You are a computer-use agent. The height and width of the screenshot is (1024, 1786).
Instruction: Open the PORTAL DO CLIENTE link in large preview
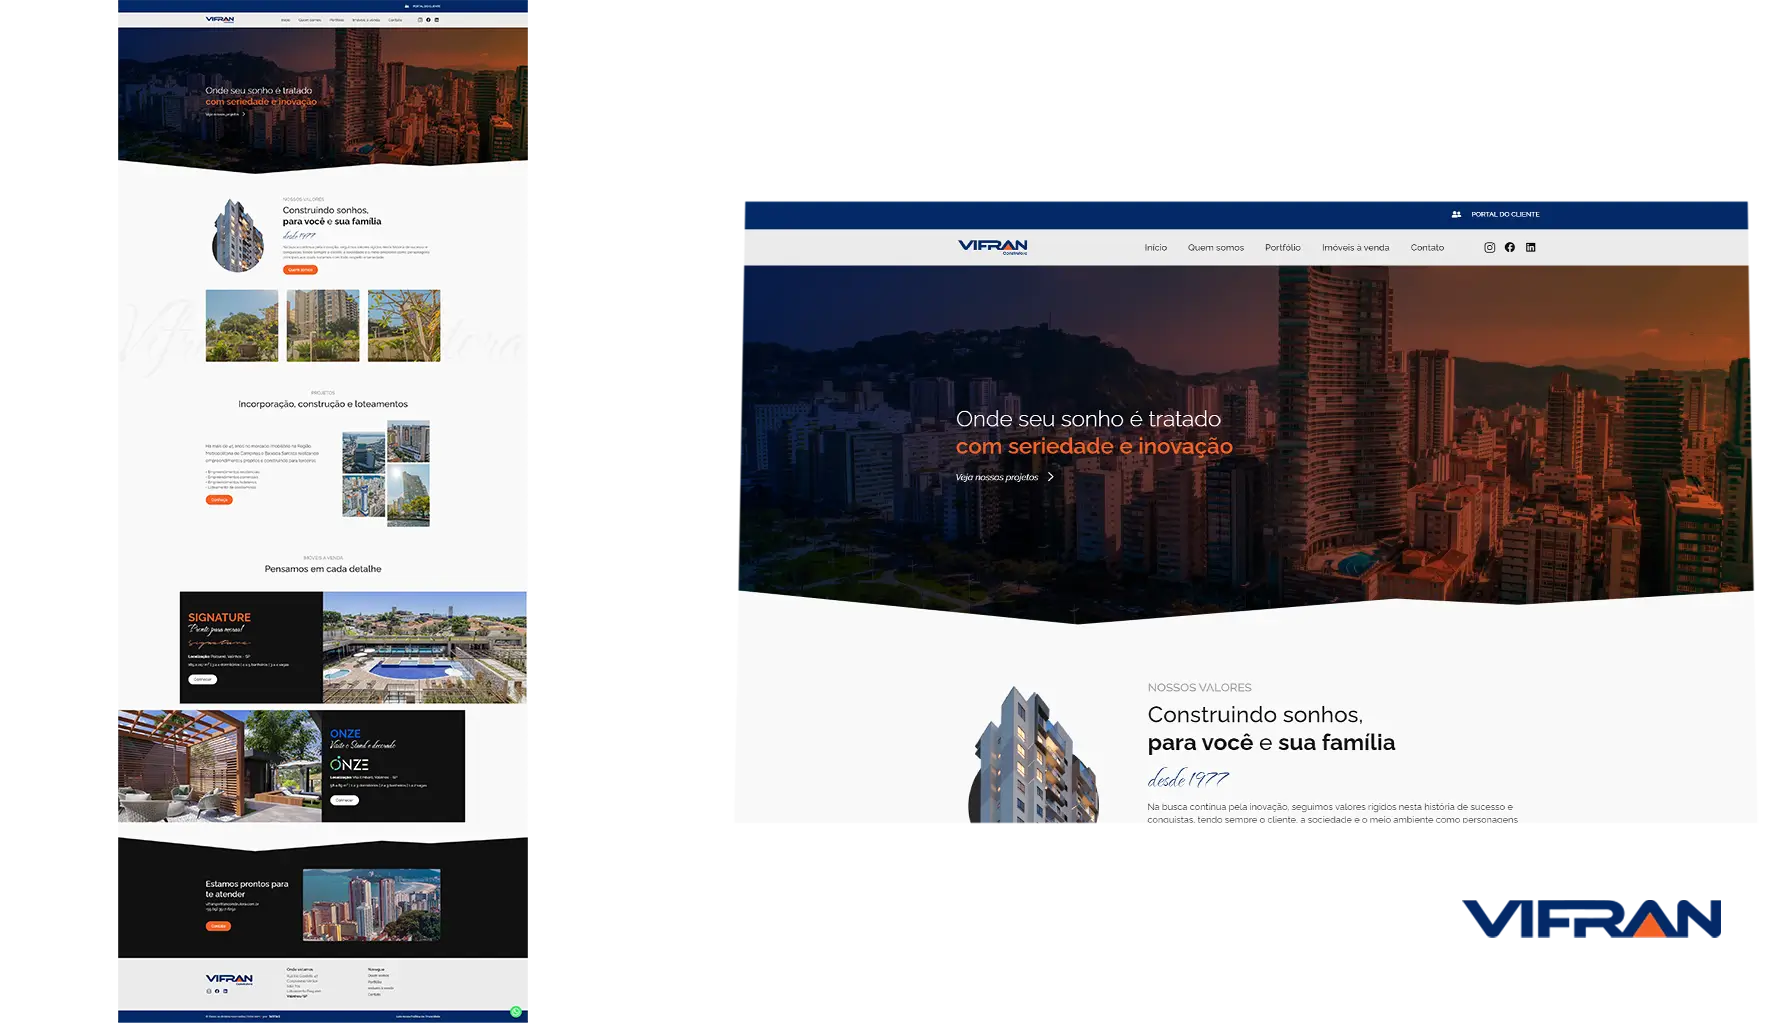coord(1505,214)
